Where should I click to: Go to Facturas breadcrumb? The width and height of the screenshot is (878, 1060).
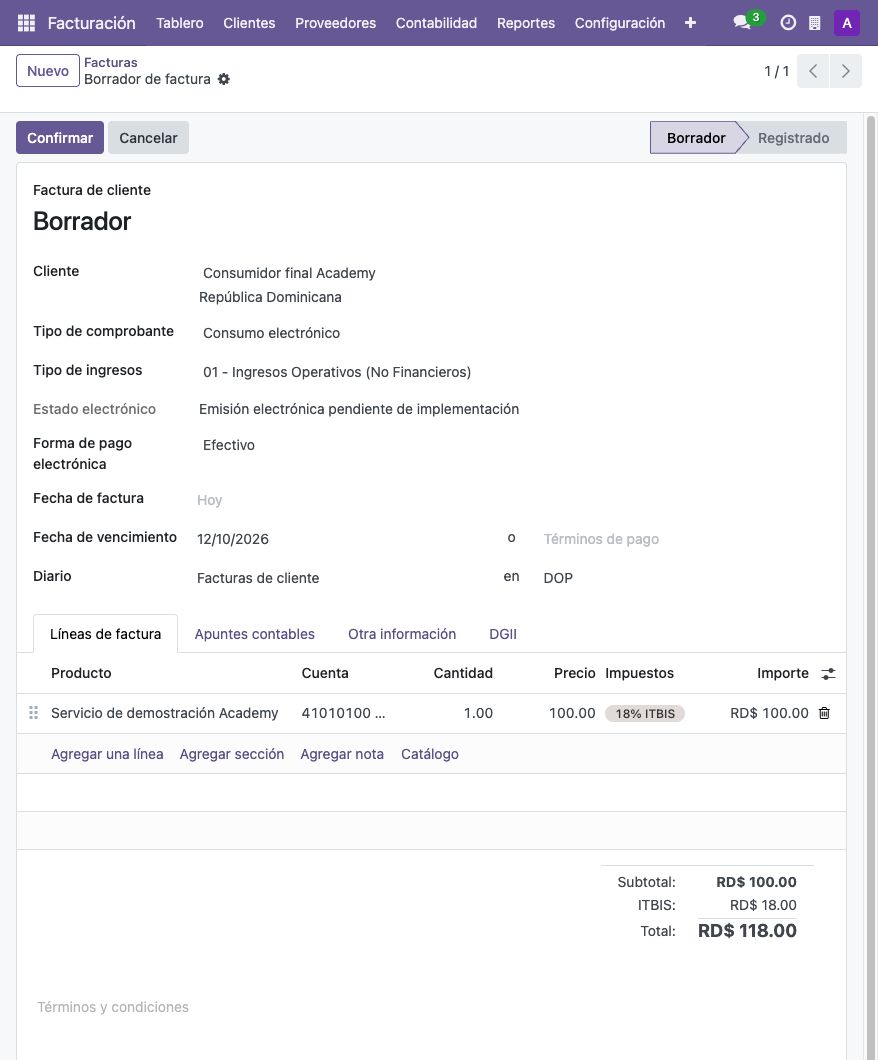point(111,62)
